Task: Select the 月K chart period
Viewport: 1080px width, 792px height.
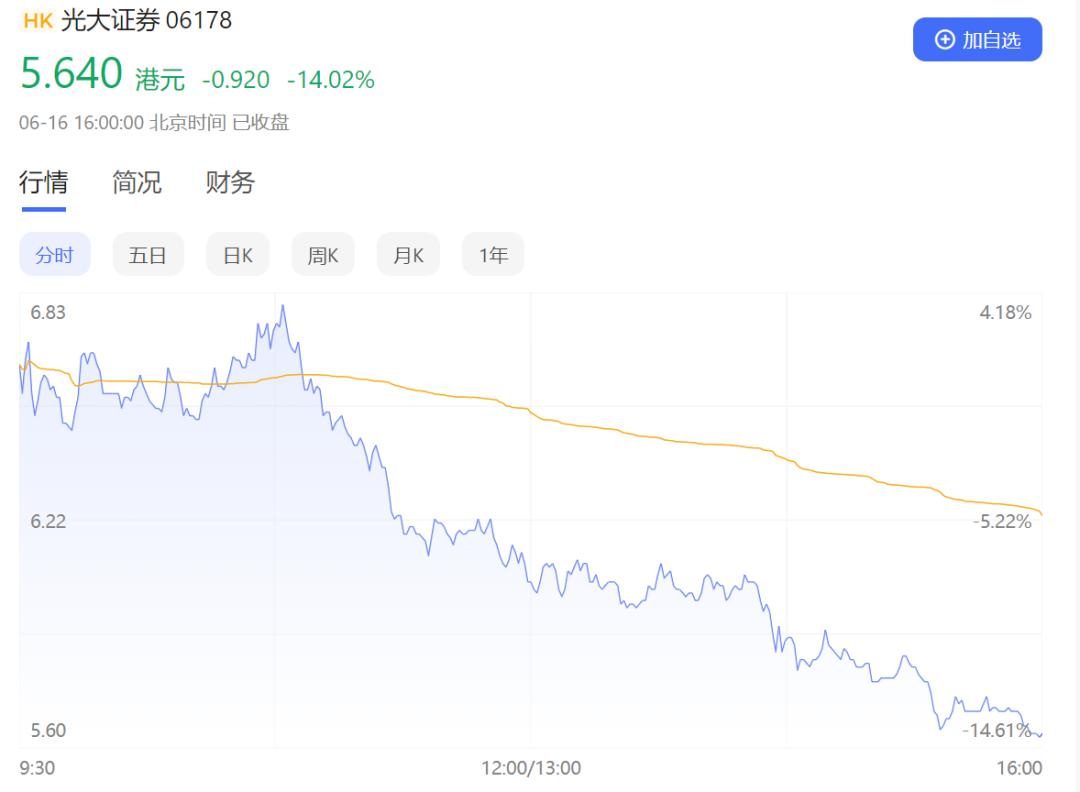Action: pos(408,255)
